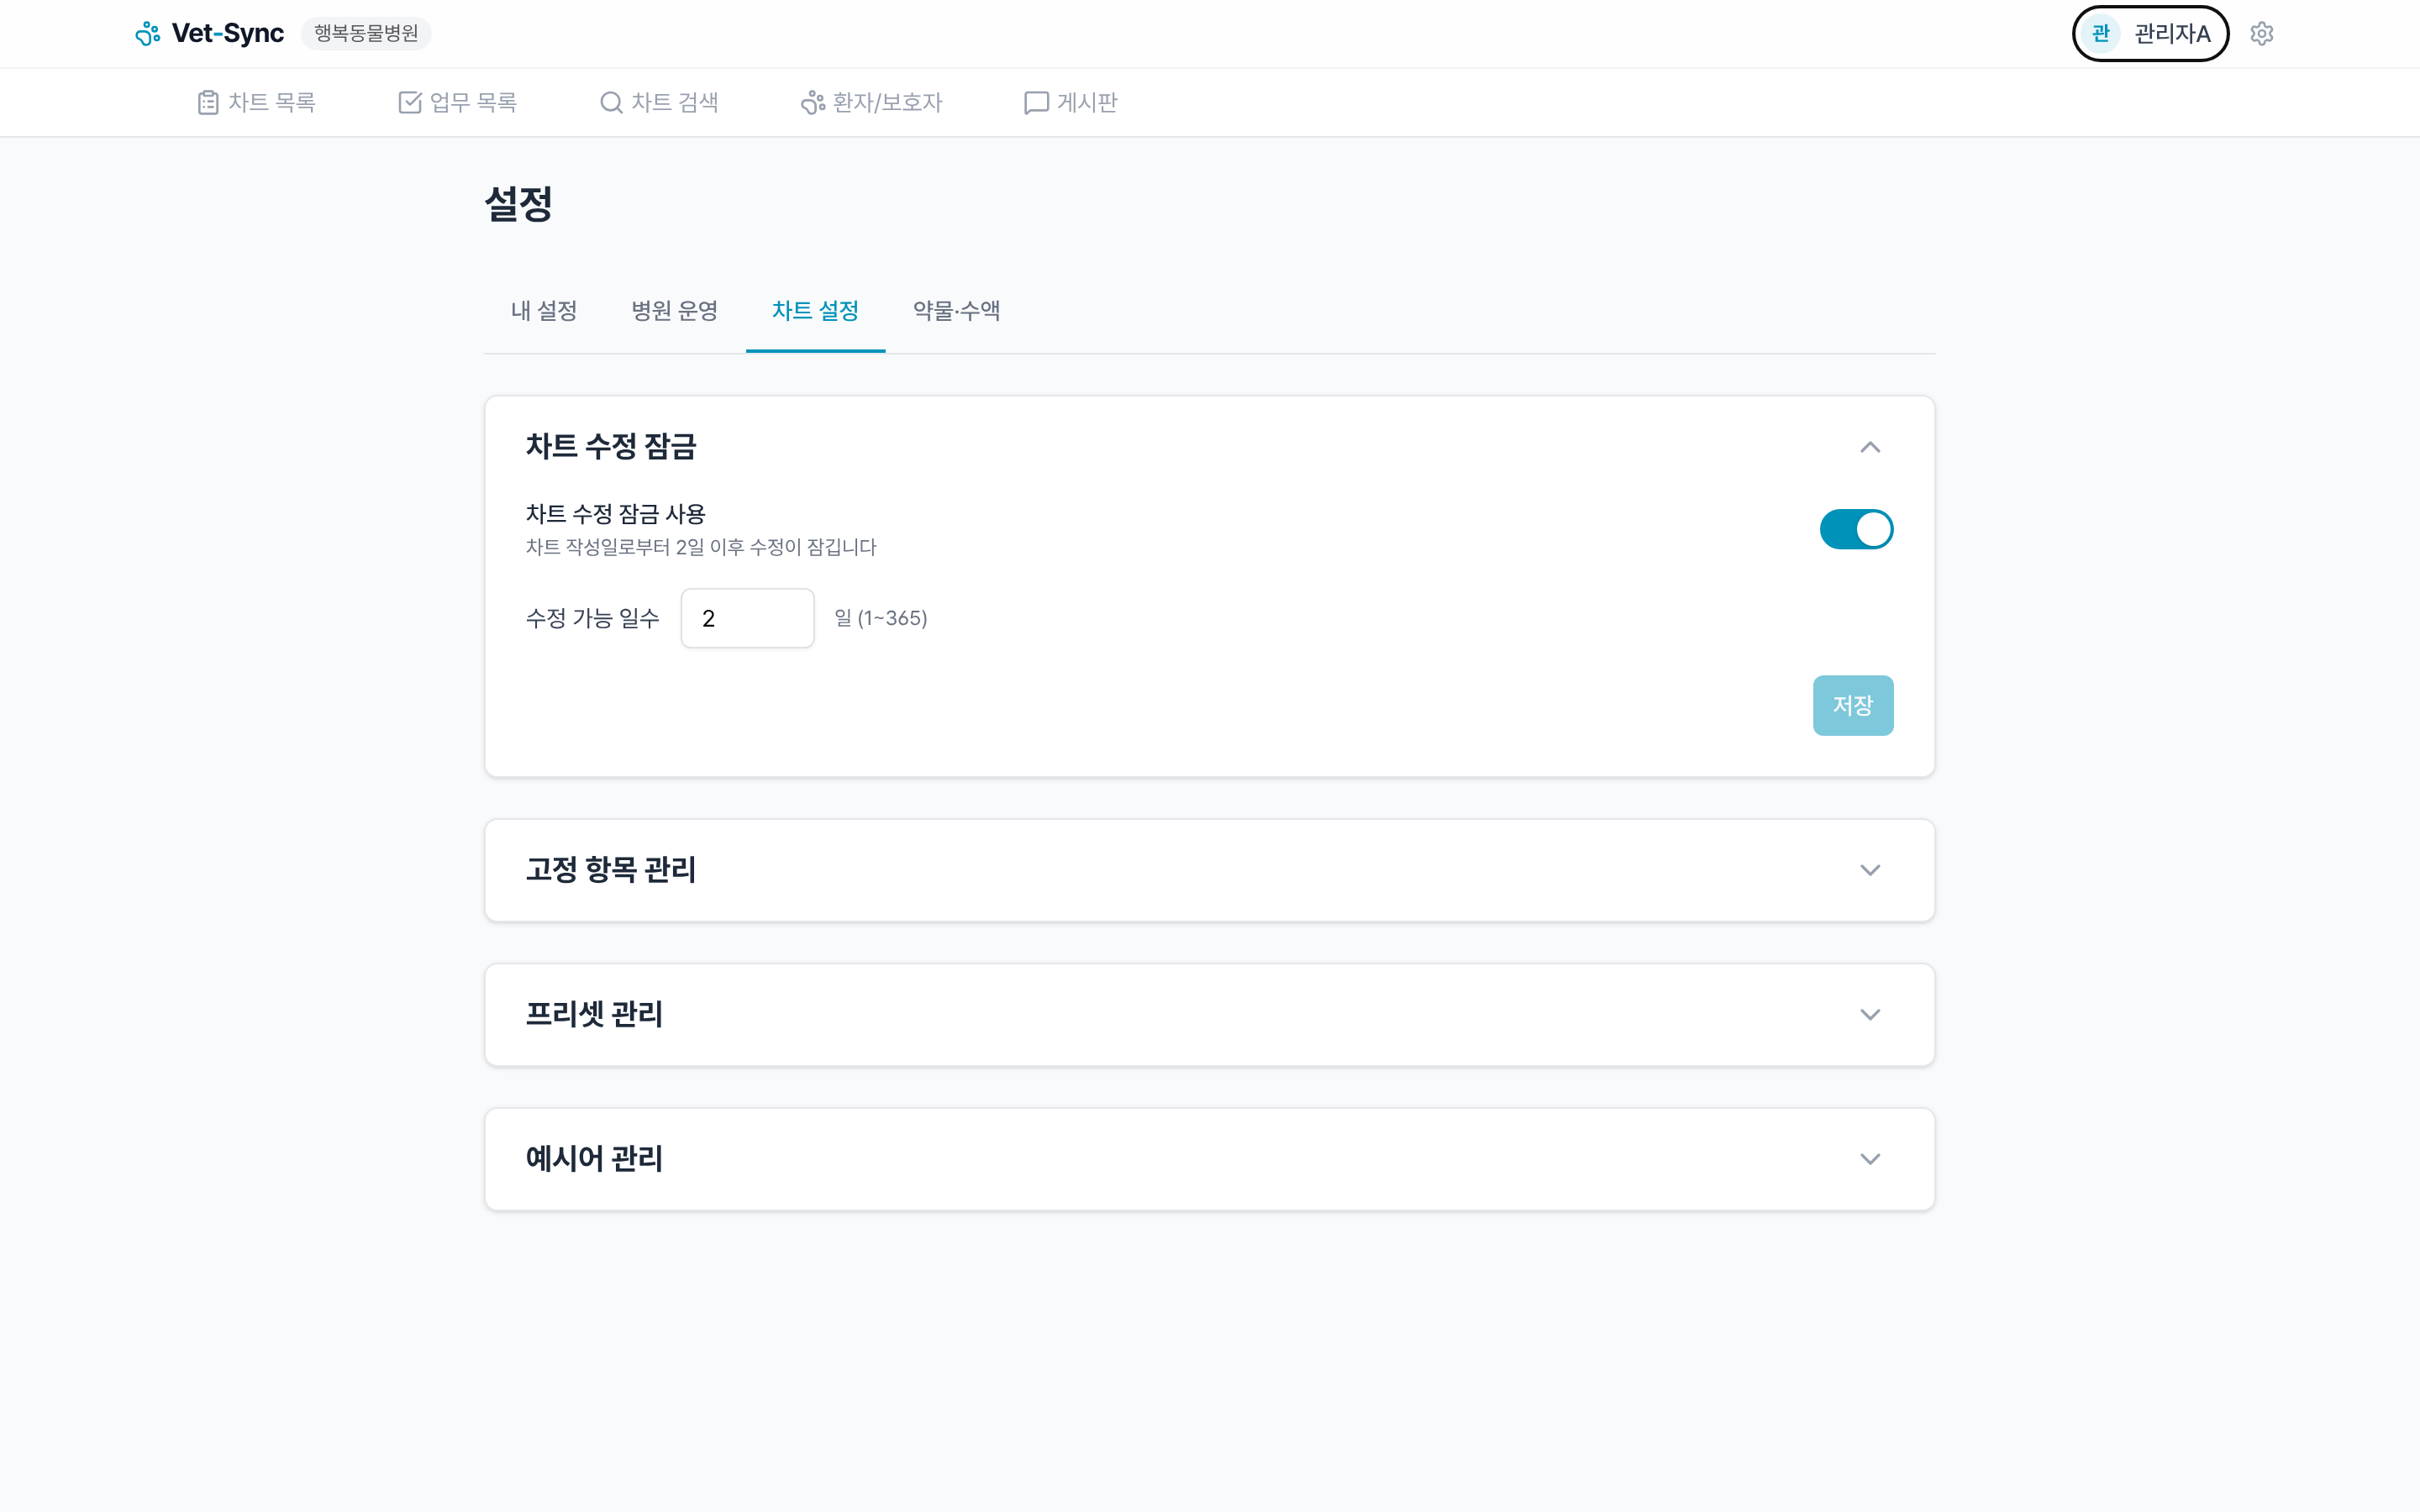Click the 수정 가능 일수 input field
Screen dimensions: 2420x1512
coord(747,618)
